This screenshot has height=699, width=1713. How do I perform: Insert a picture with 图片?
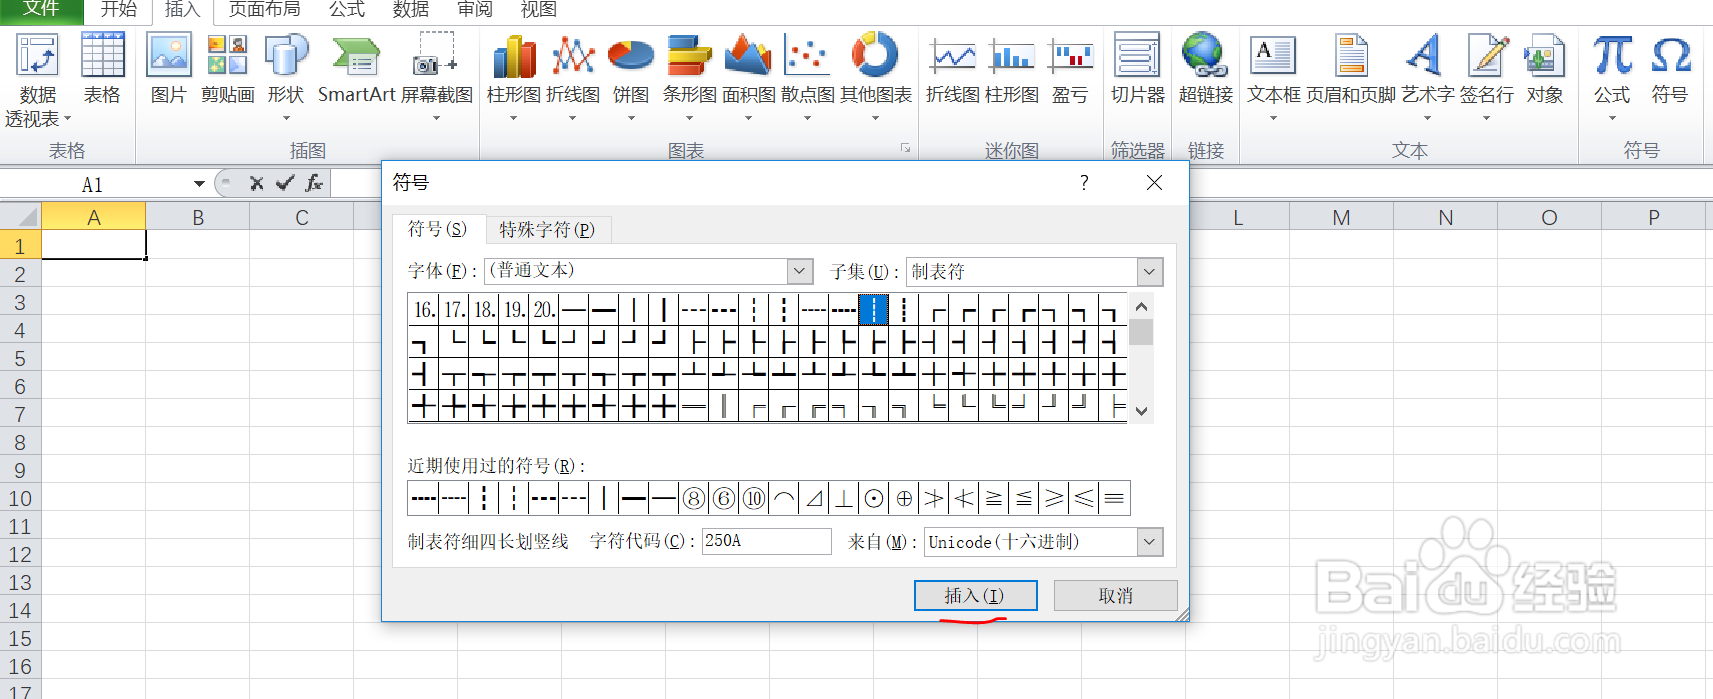169,68
